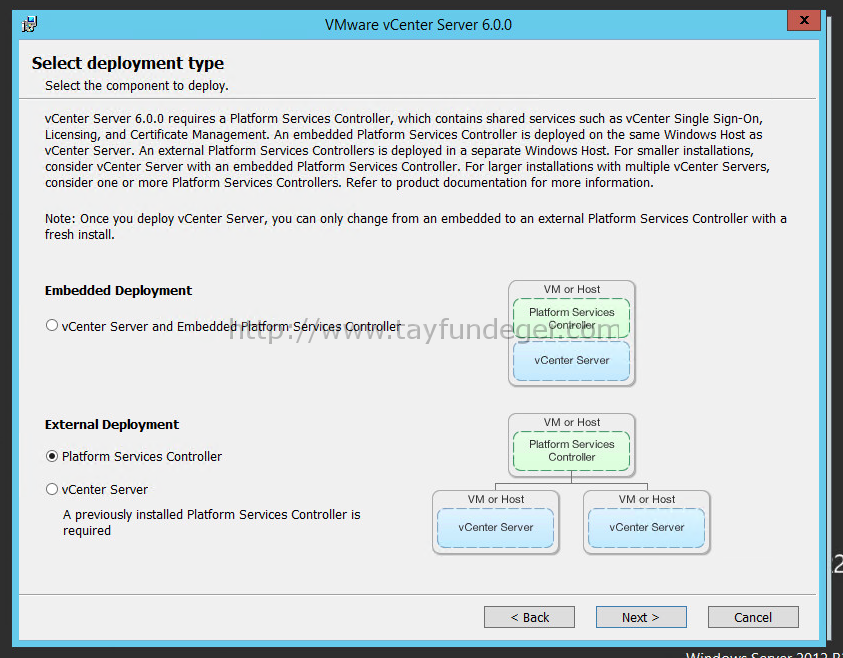
Task: Click the Select deployment type heading
Action: [128, 63]
